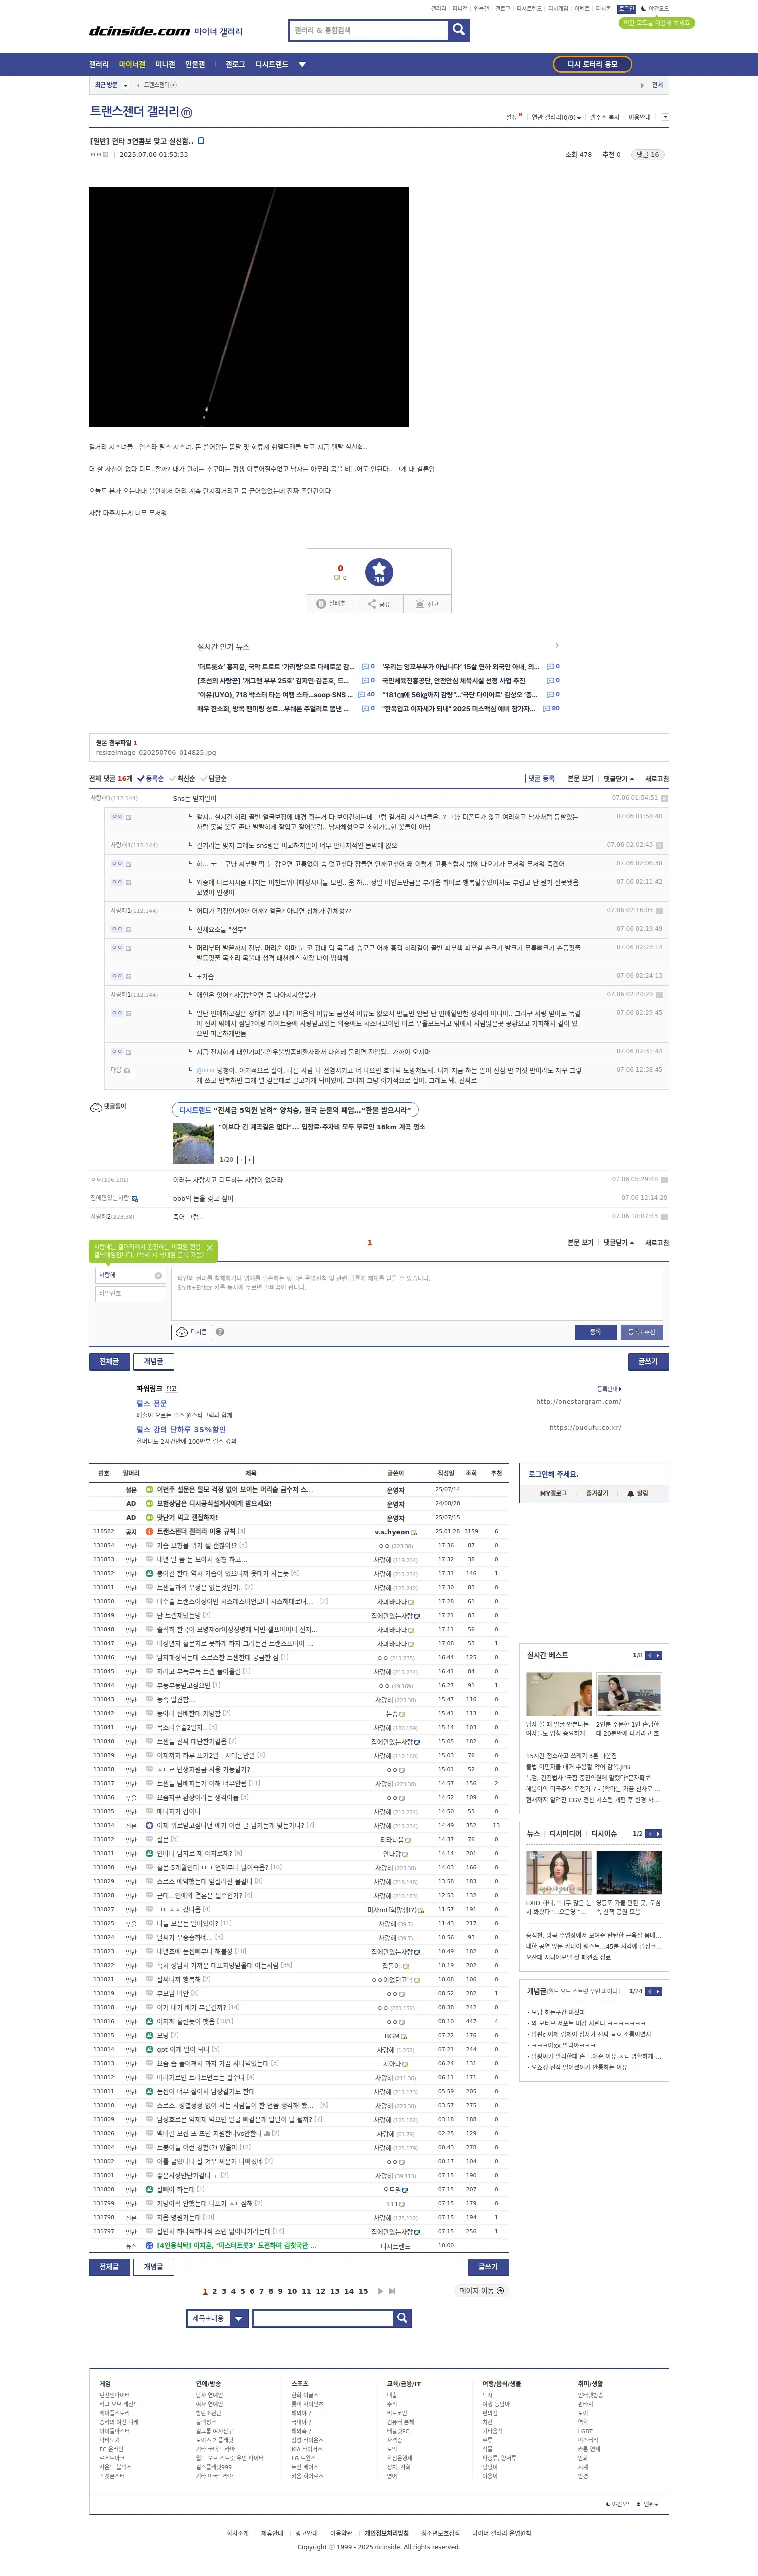Submit comment with the 등록 button
This screenshot has width=758, height=2576.
tap(596, 1332)
